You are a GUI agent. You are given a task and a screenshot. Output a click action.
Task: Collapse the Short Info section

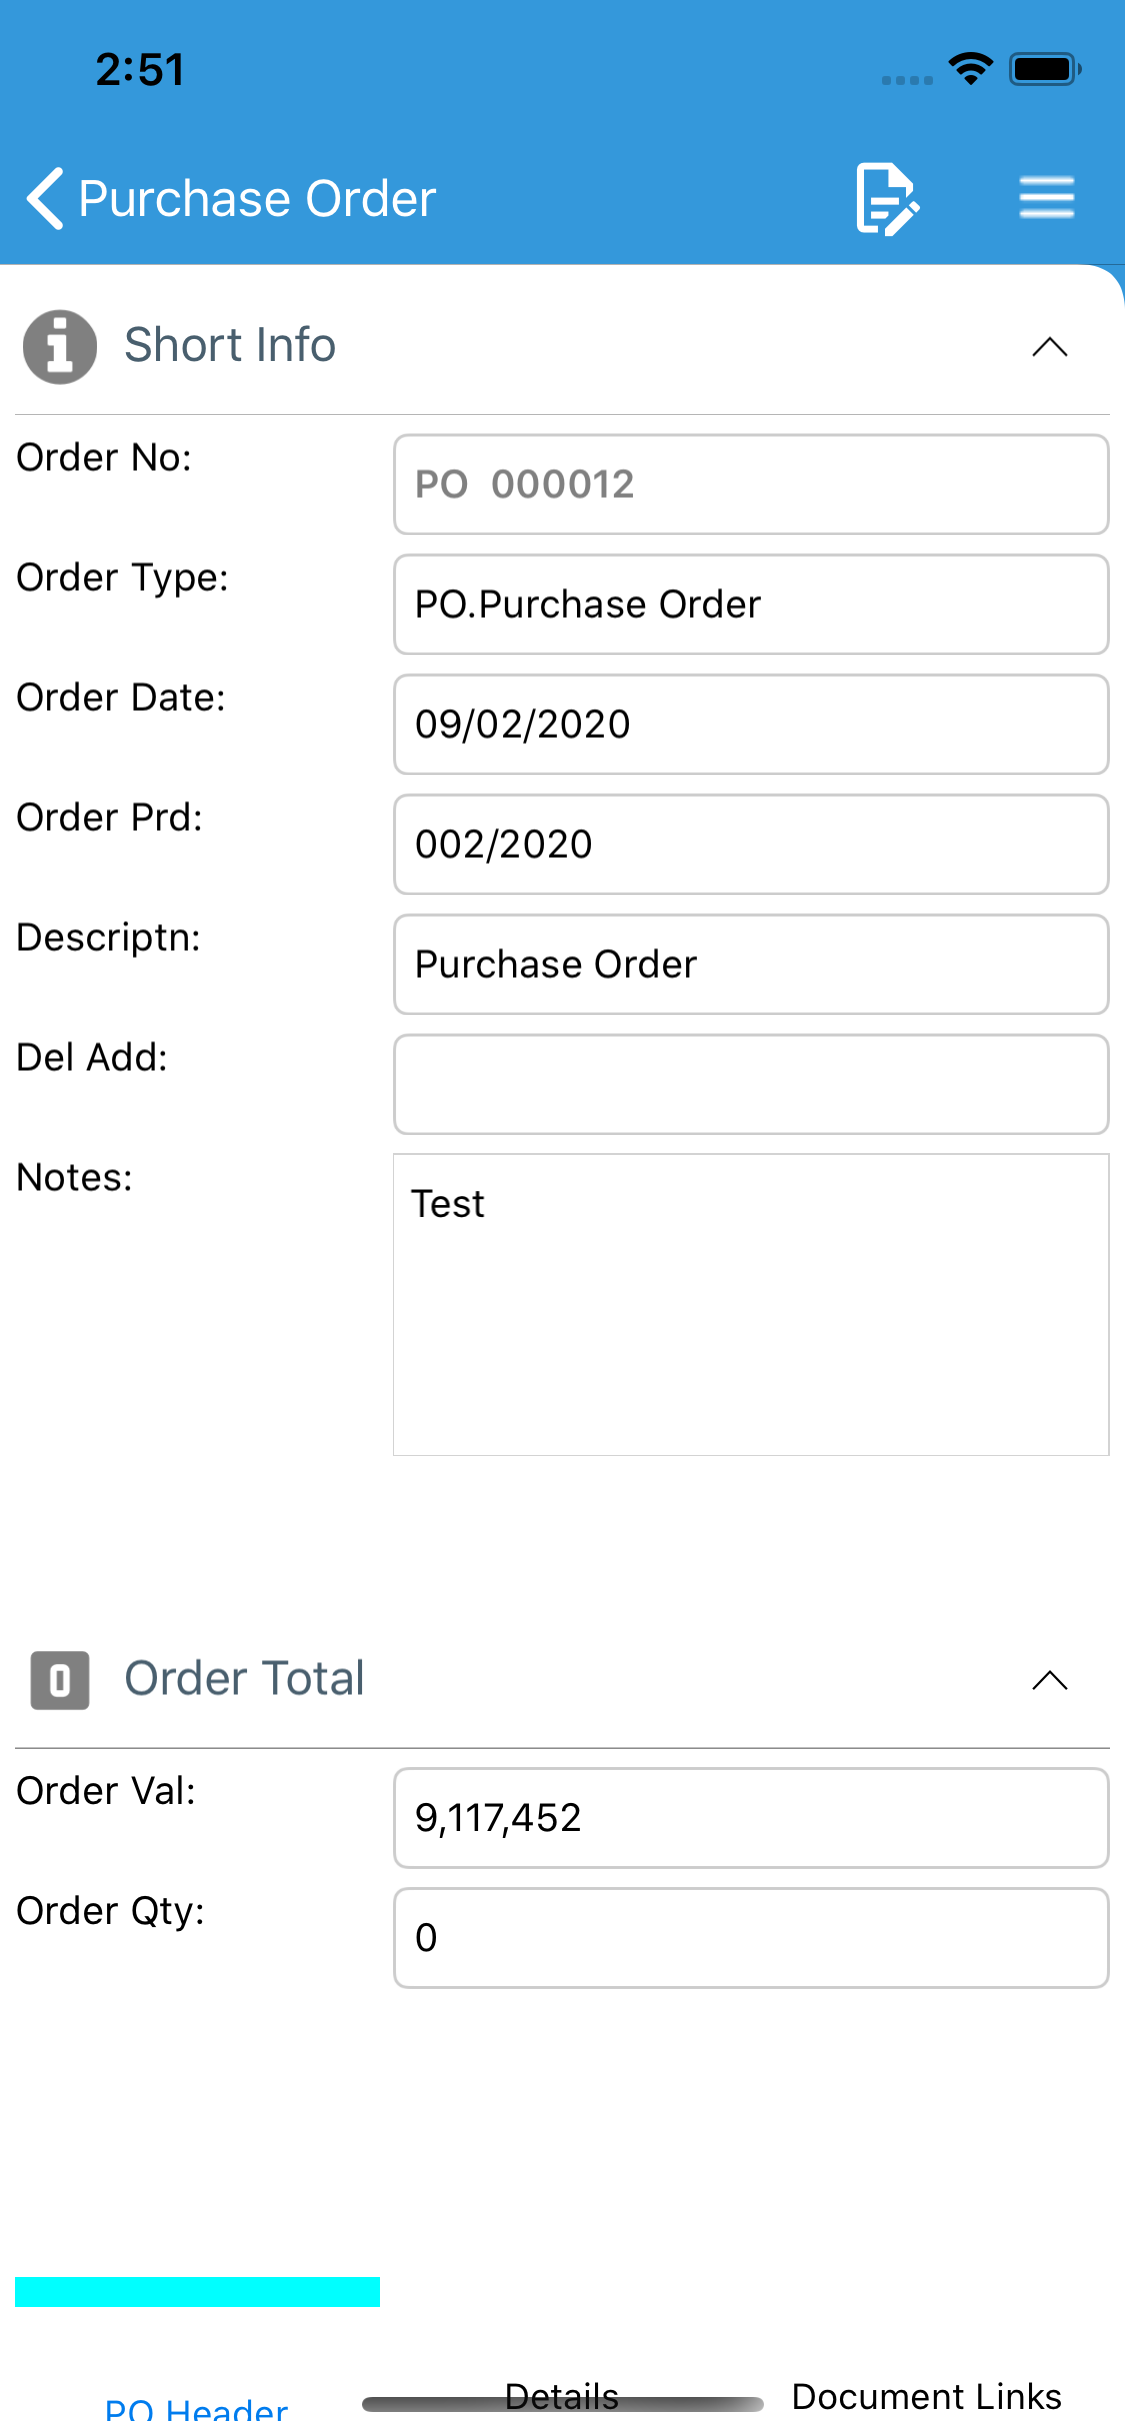[1050, 347]
